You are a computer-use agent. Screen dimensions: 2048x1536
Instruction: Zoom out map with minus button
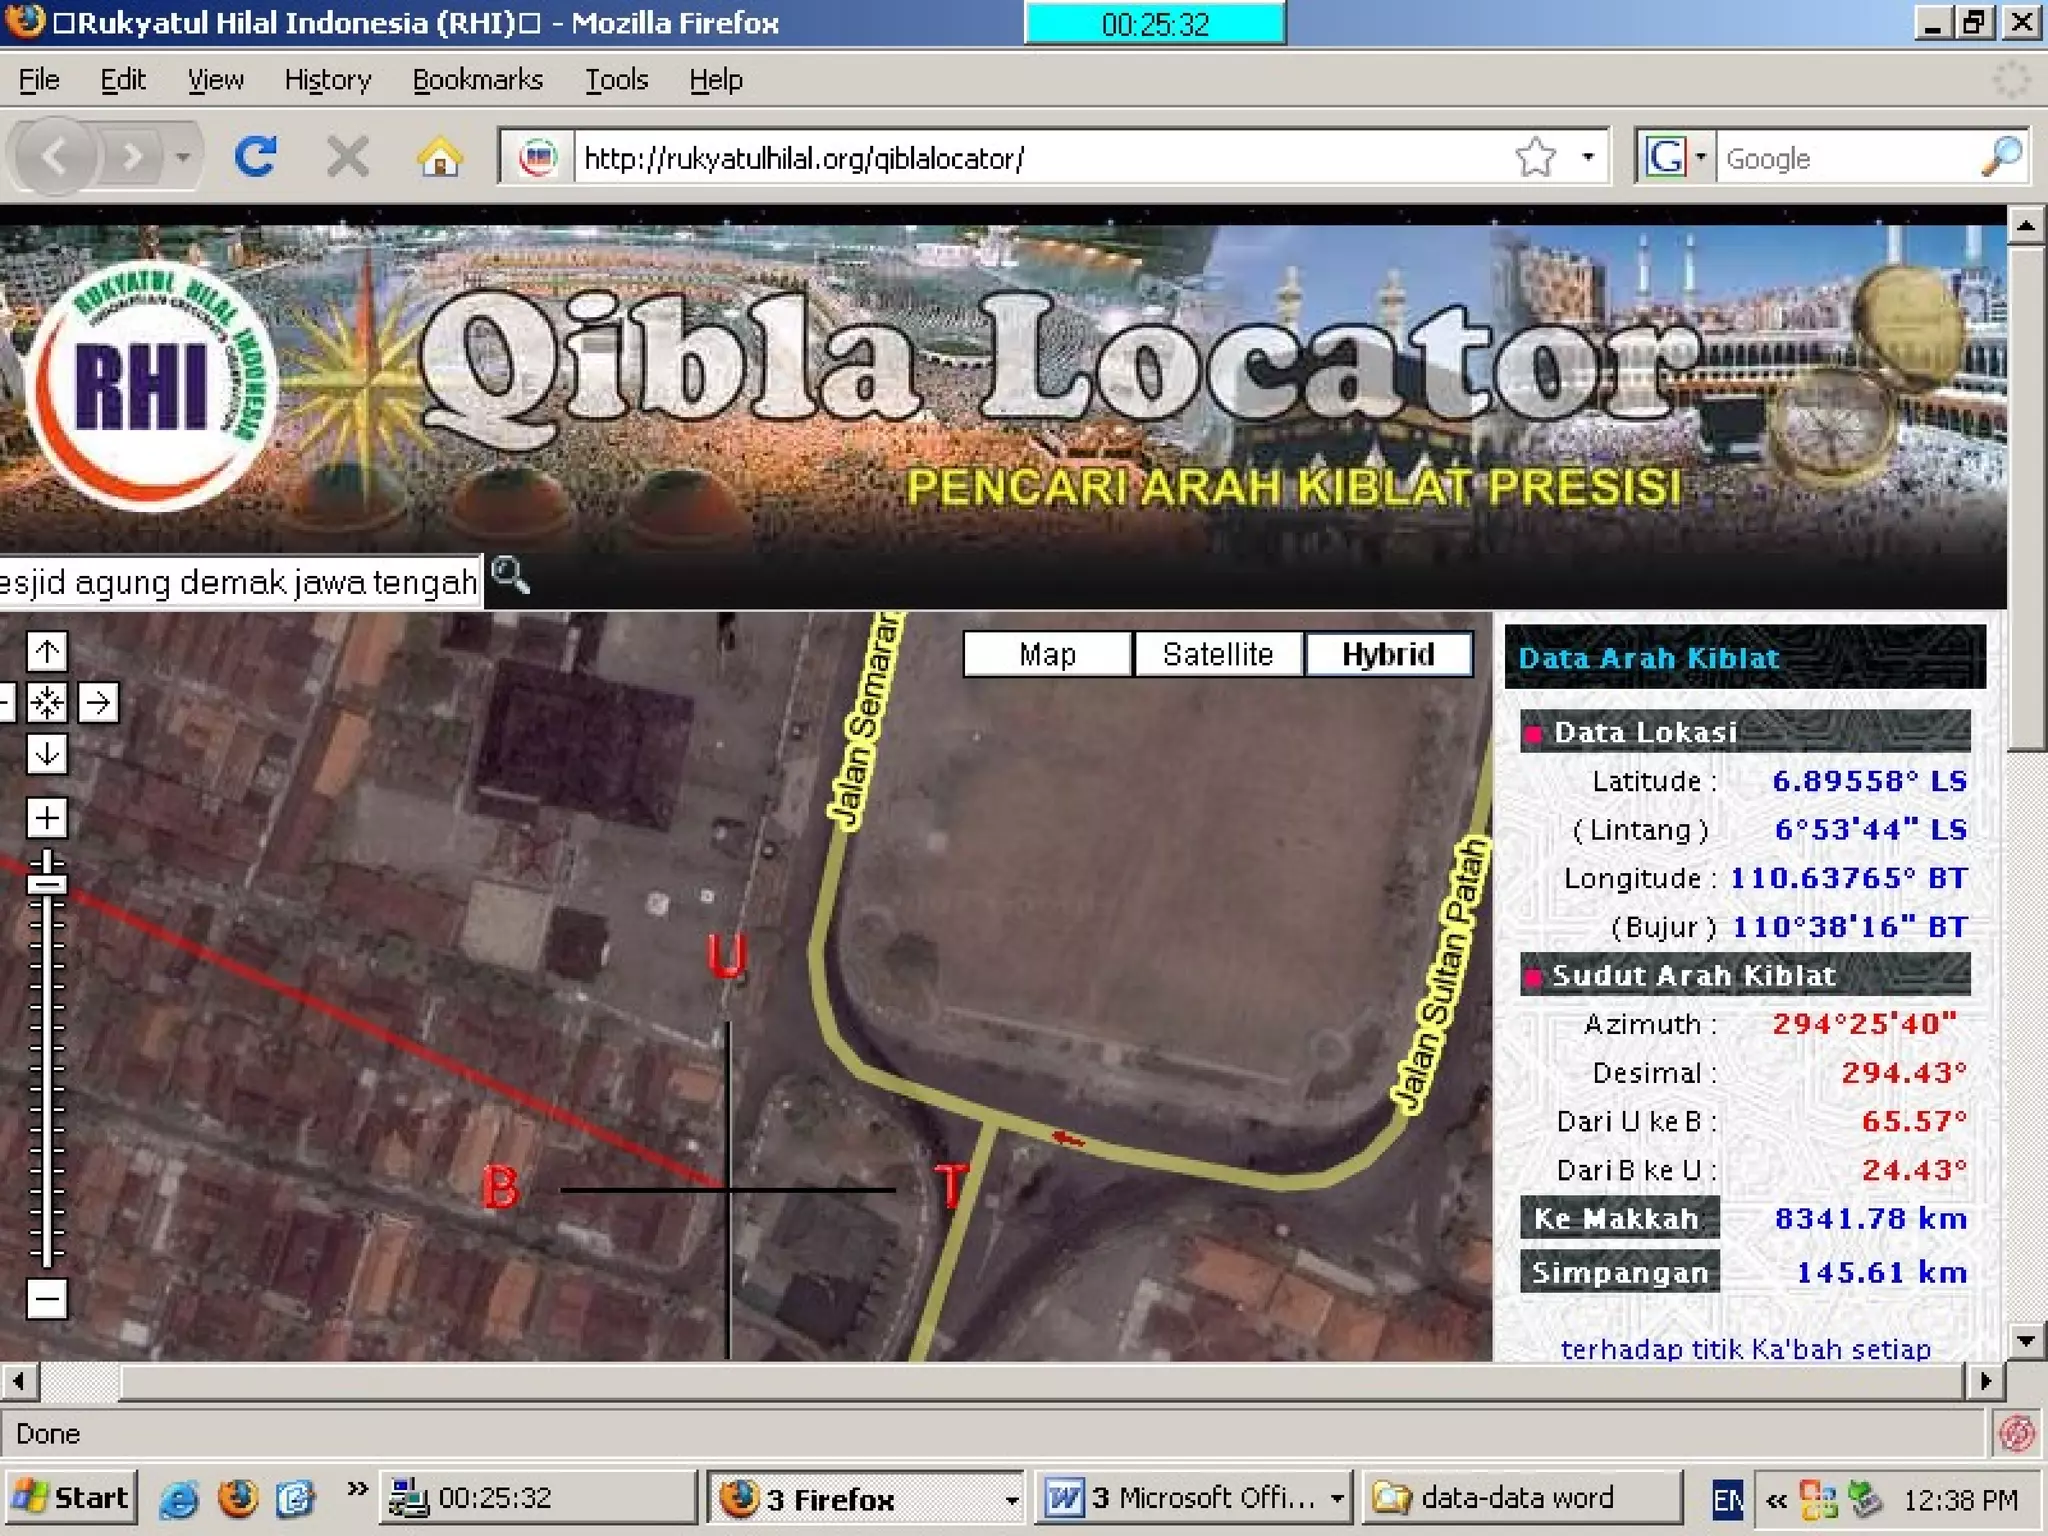click(47, 1299)
